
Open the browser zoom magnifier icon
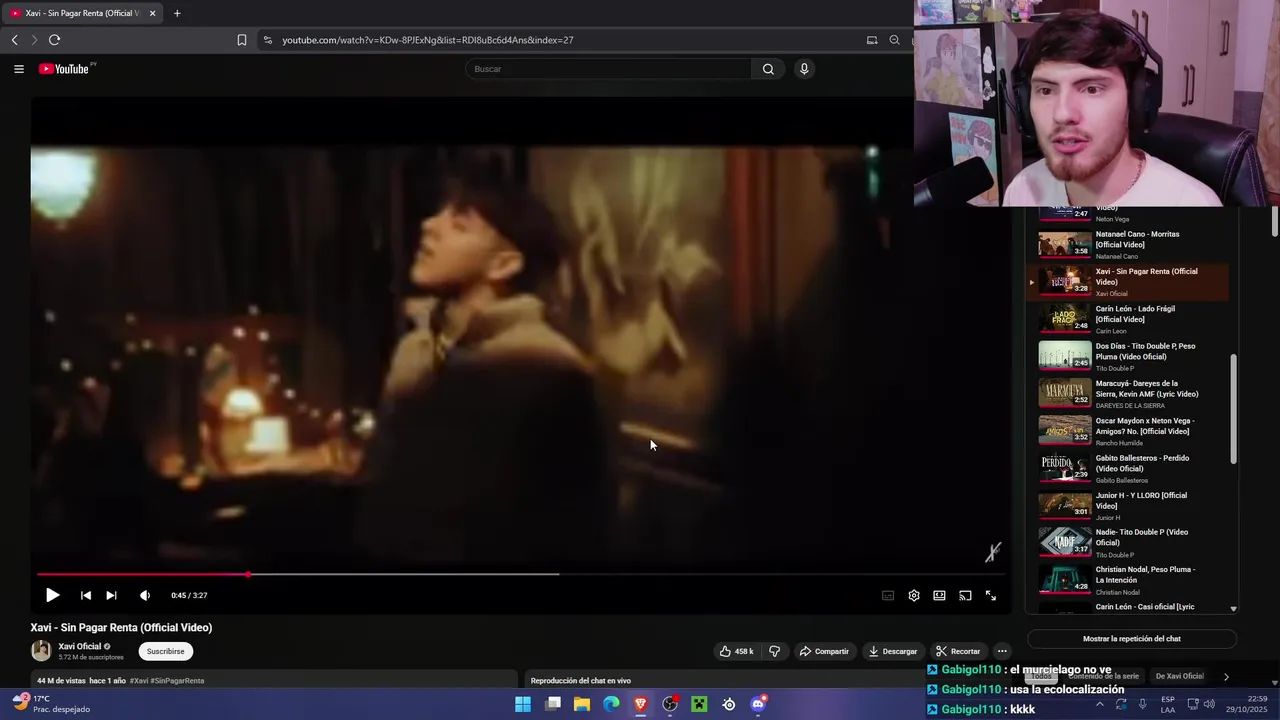pyautogui.click(x=894, y=40)
